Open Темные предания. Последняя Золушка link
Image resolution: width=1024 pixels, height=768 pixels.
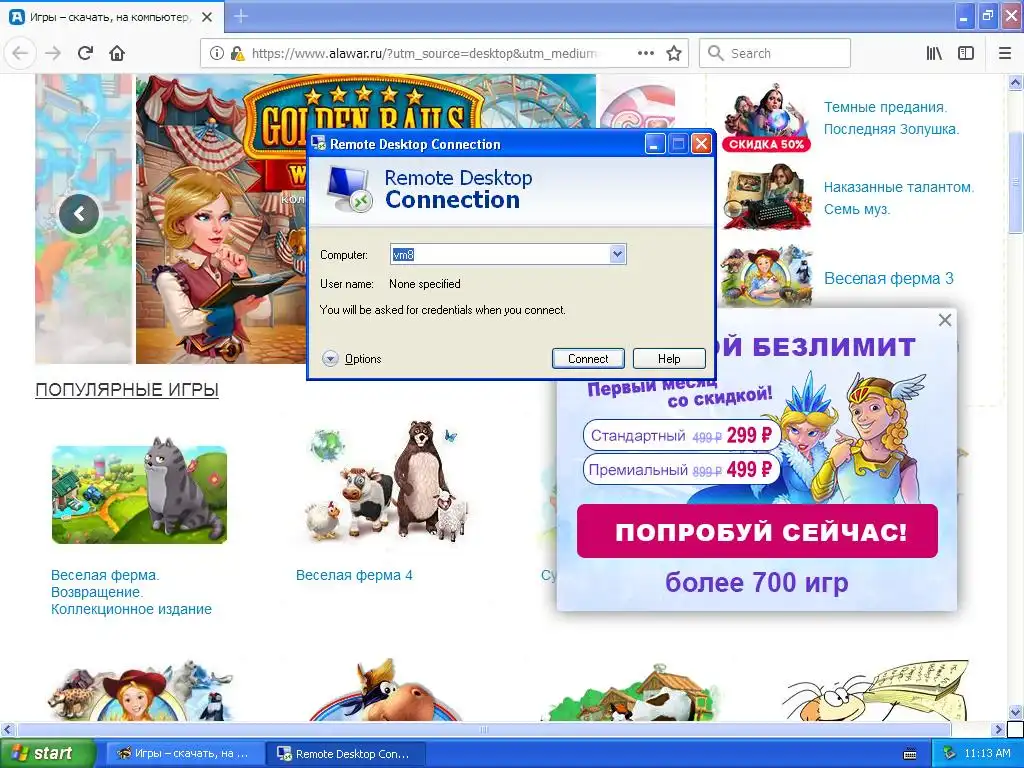(891, 118)
